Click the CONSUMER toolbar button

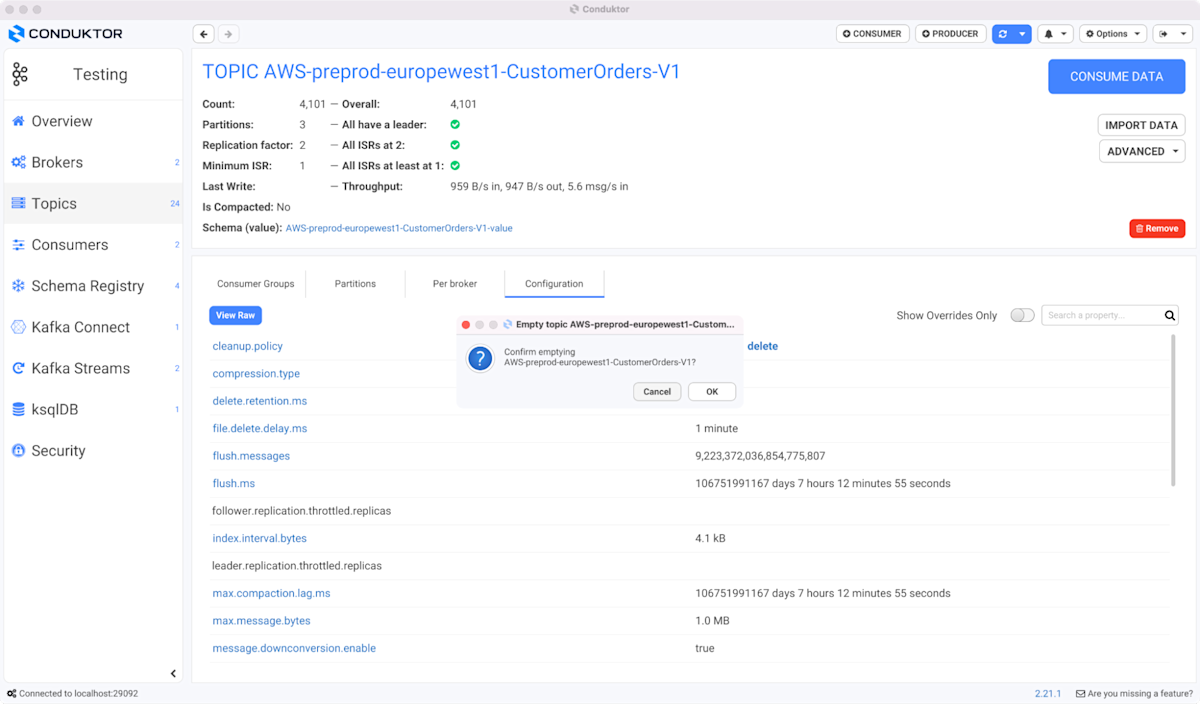tap(873, 34)
